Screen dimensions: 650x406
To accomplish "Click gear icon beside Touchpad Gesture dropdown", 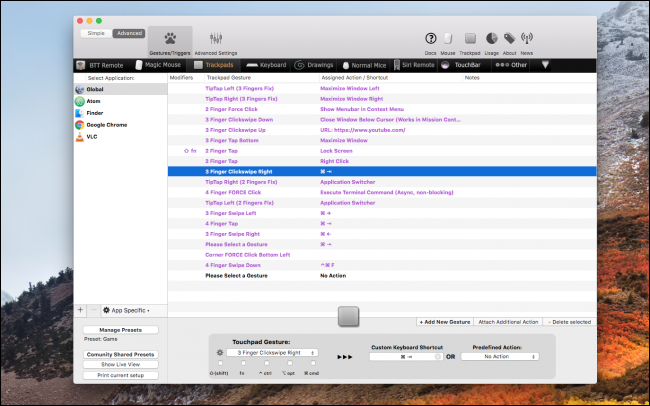I will (220, 353).
